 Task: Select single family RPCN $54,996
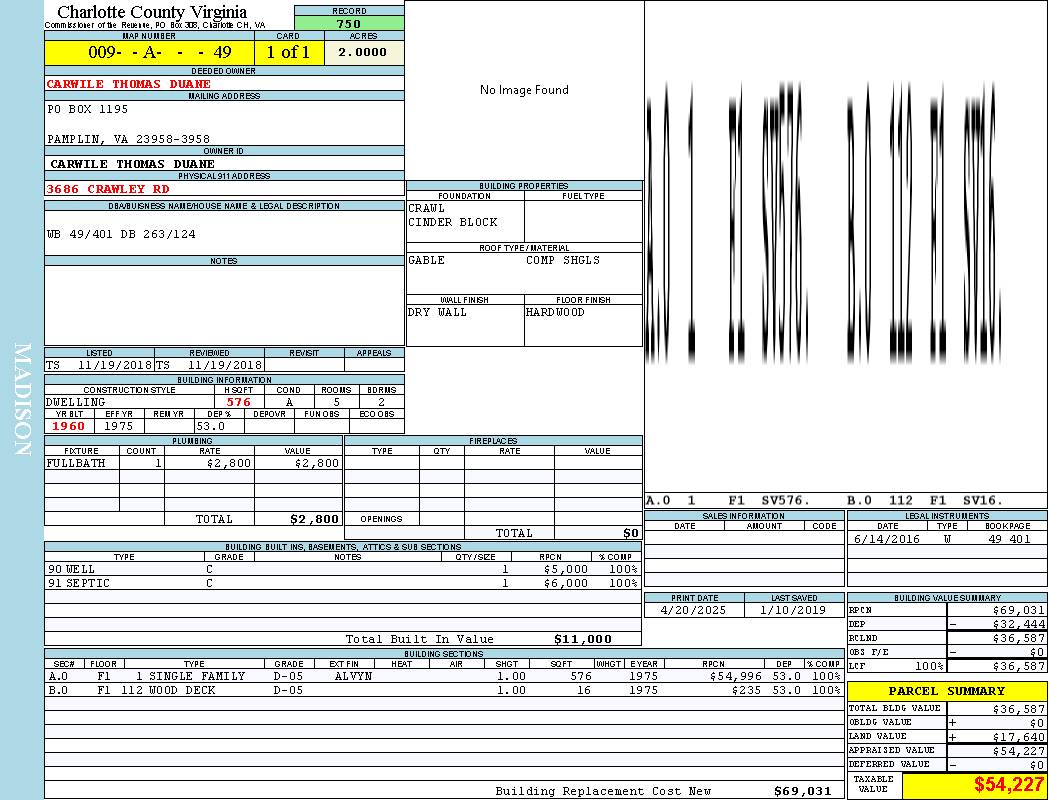coord(735,676)
